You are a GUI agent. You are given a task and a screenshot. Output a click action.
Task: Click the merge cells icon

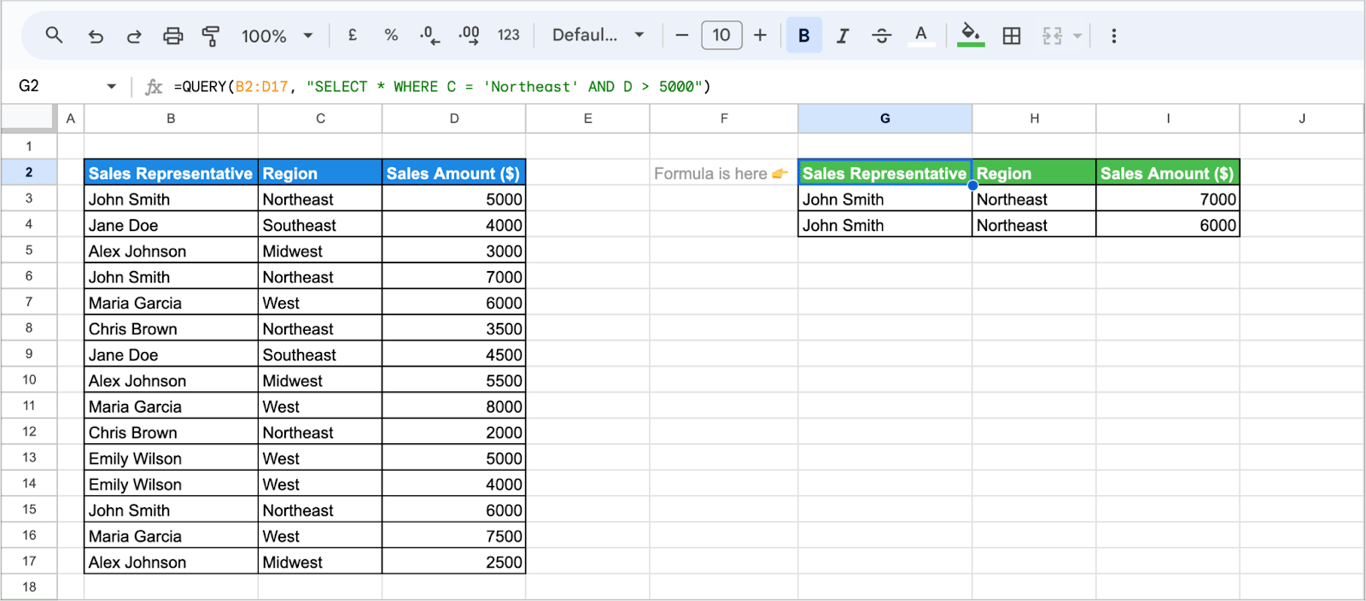[x=1051, y=36]
